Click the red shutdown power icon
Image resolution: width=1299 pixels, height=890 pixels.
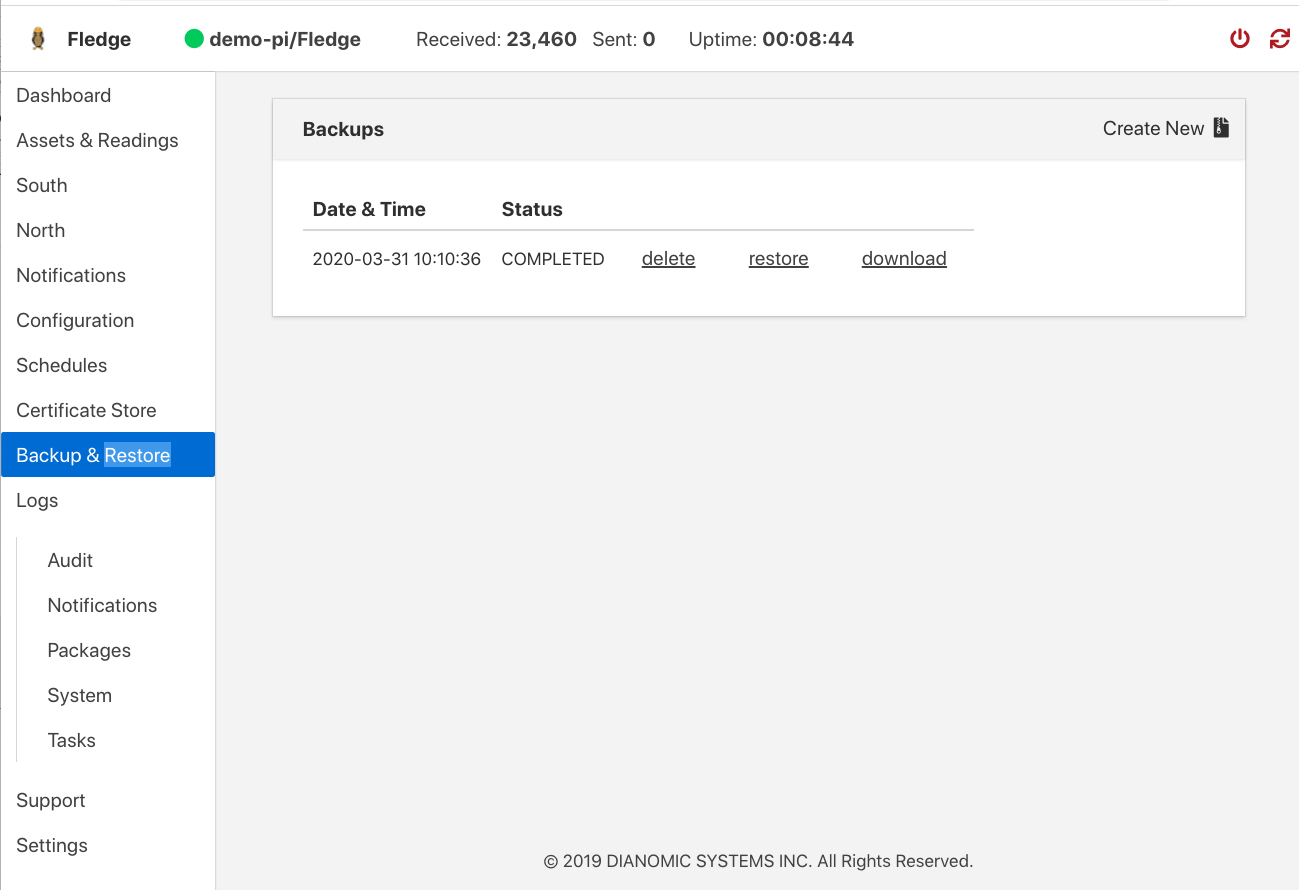pos(1240,39)
